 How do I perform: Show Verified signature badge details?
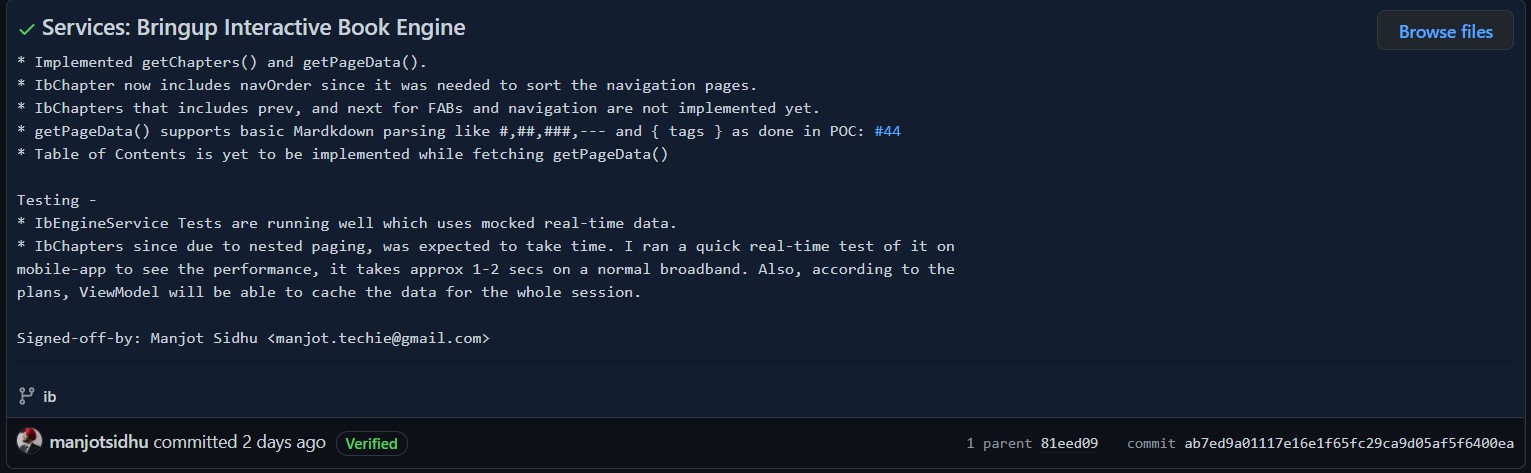371,443
